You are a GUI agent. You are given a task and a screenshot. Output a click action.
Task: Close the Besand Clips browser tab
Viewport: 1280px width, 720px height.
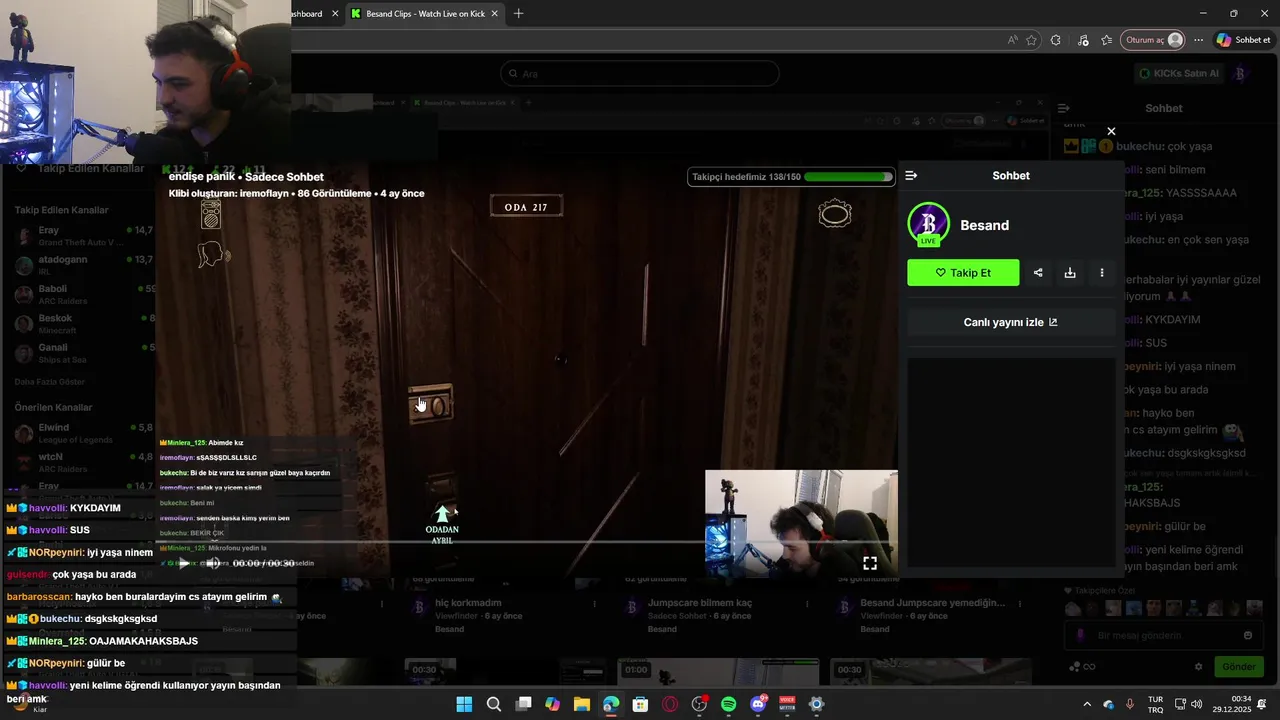pos(494,14)
